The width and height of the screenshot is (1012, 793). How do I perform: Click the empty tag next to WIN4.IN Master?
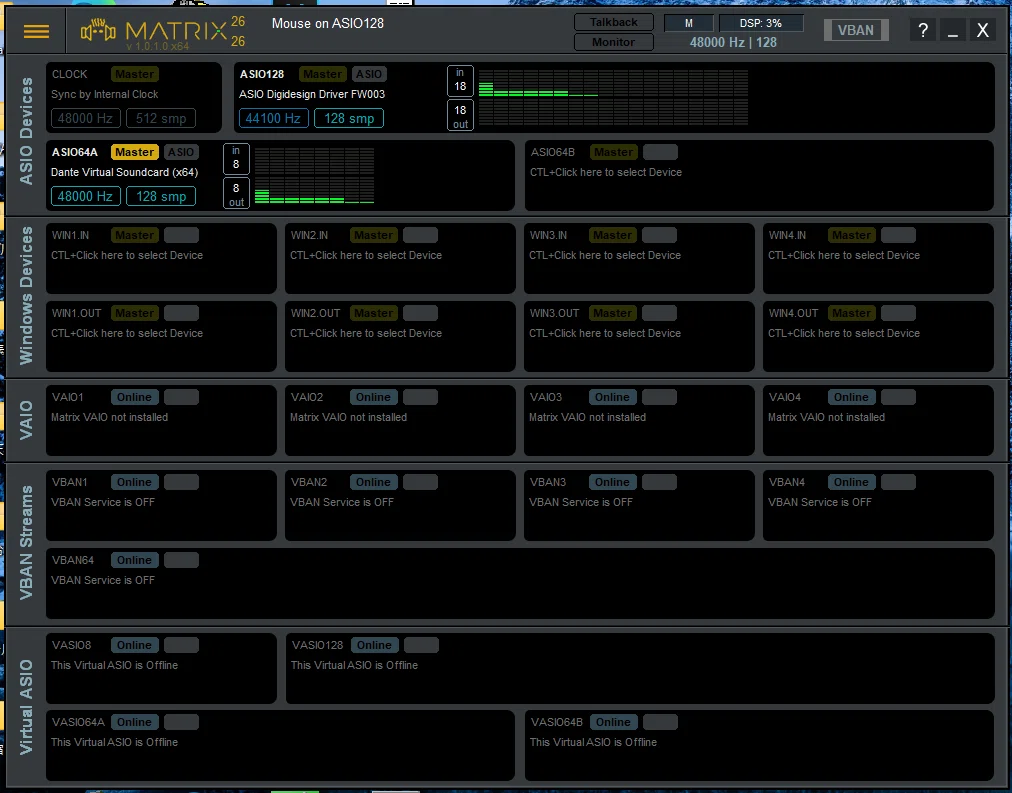point(898,236)
